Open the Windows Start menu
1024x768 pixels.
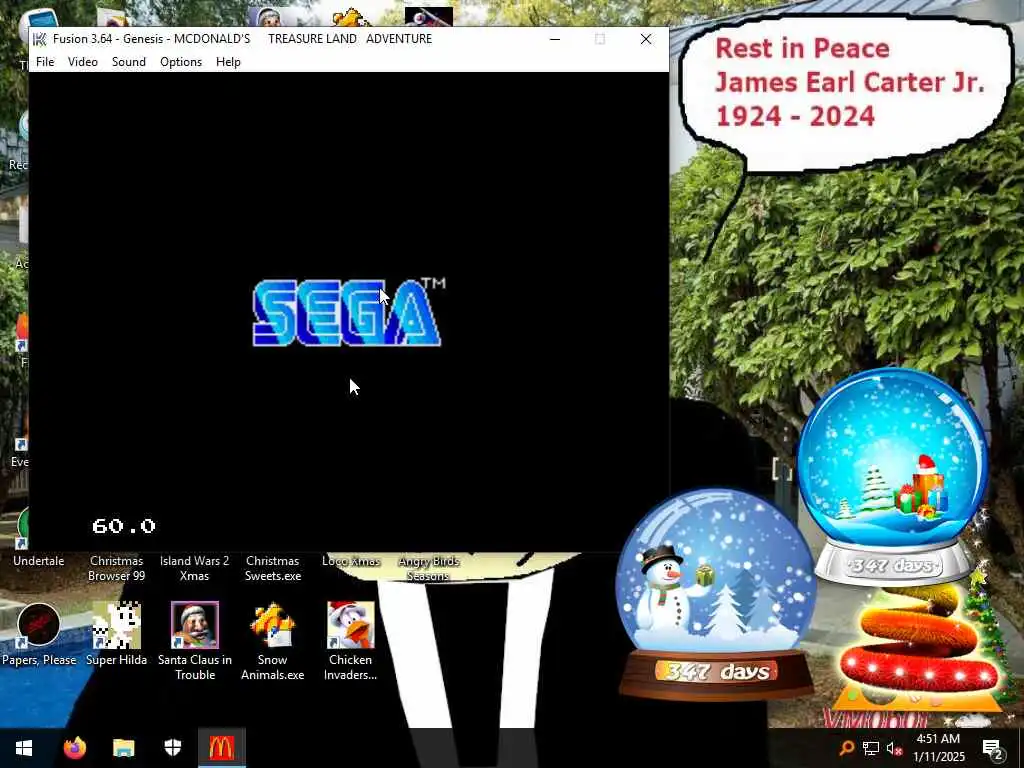(24, 748)
